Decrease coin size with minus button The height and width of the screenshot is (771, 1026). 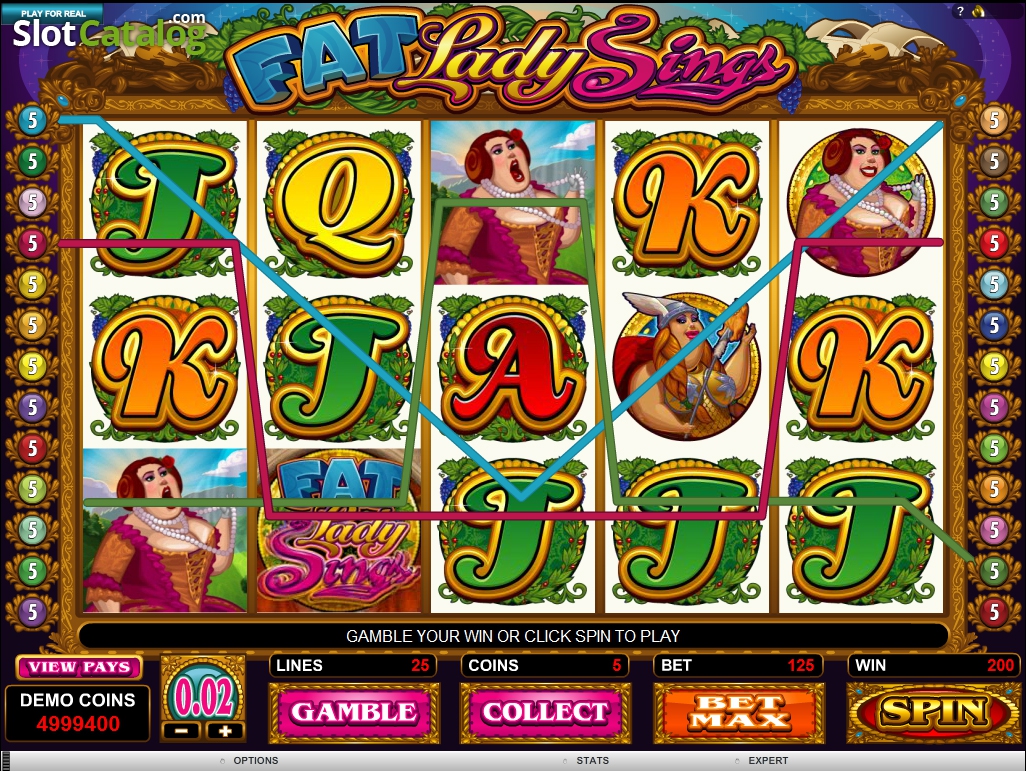(x=183, y=730)
